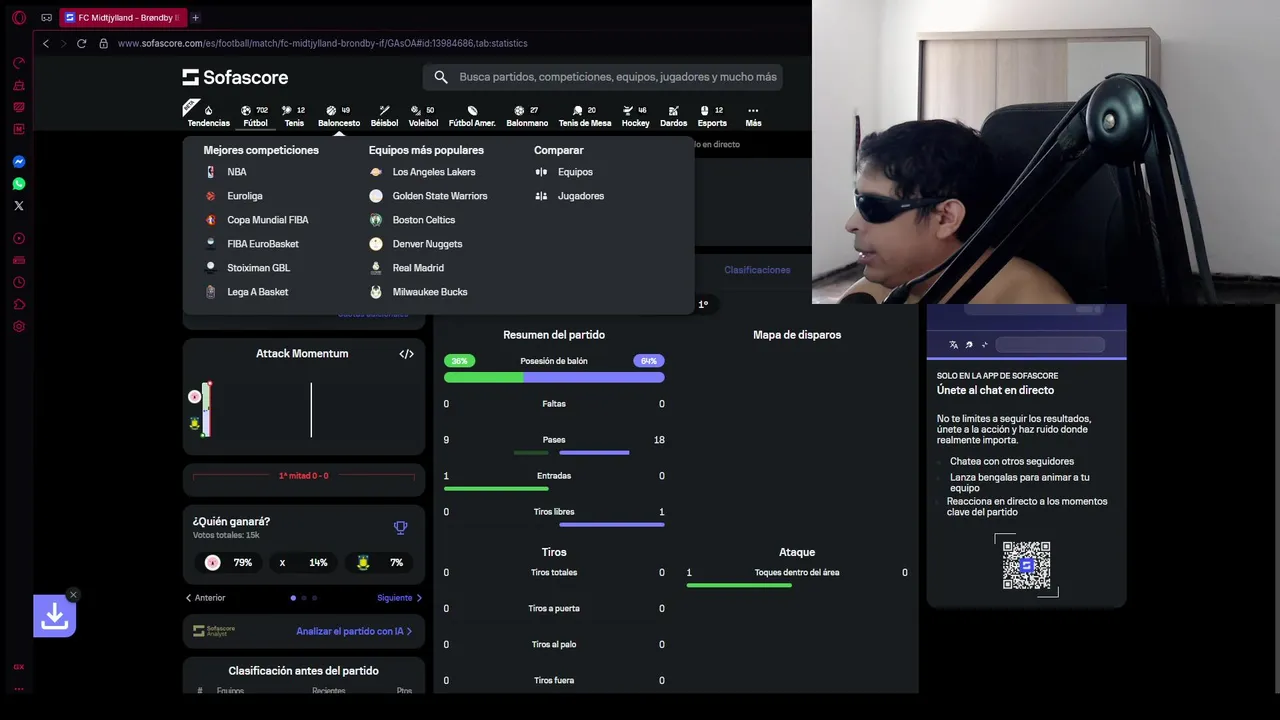Expand the Más sports menu
Screen dimensions: 1280x720
753,116
